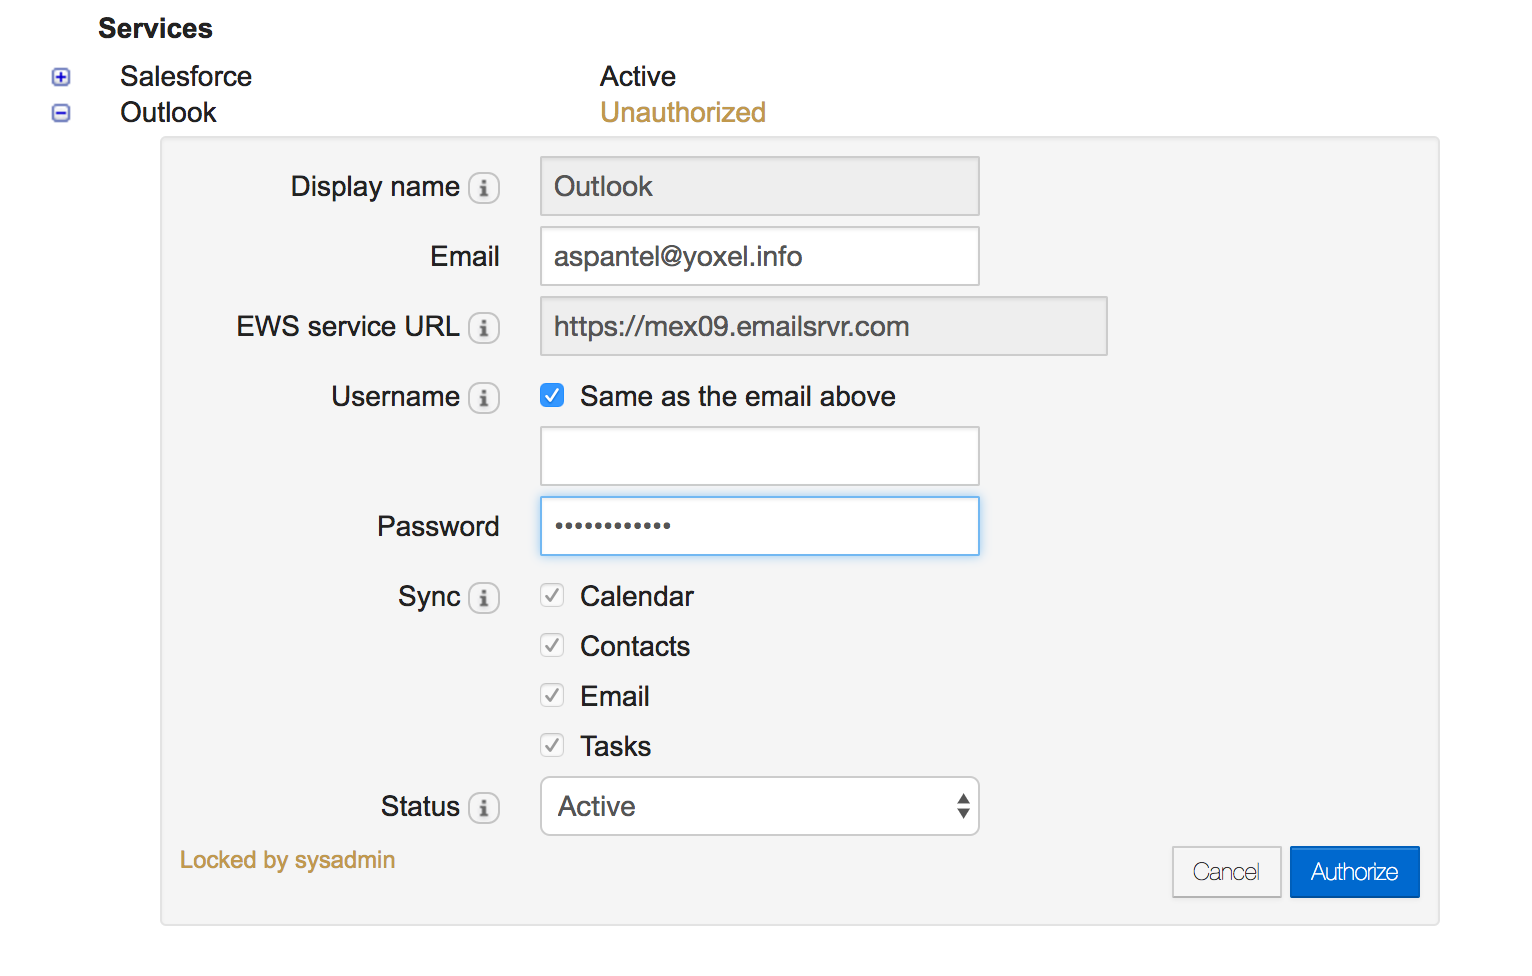Open the Status dropdown
The image size is (1532, 976).
(x=759, y=806)
